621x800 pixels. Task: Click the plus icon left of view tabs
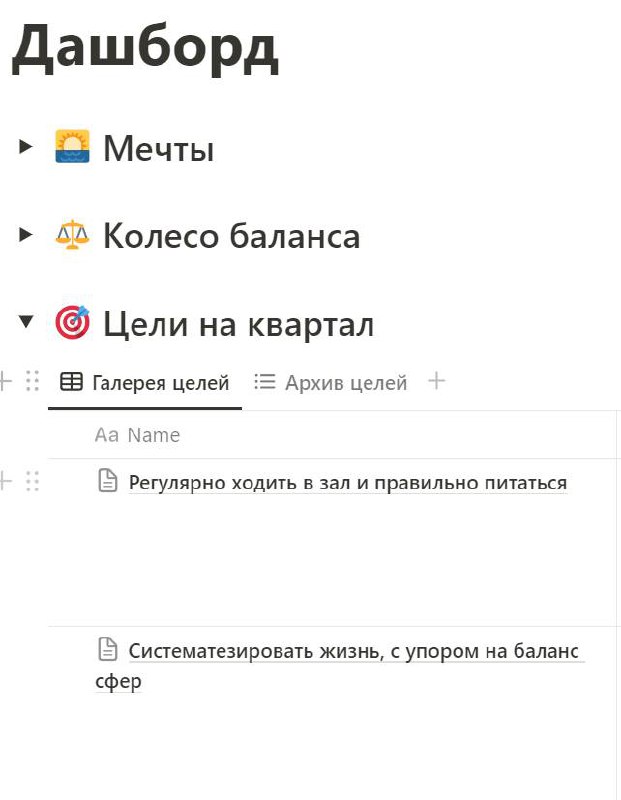(x=5, y=381)
